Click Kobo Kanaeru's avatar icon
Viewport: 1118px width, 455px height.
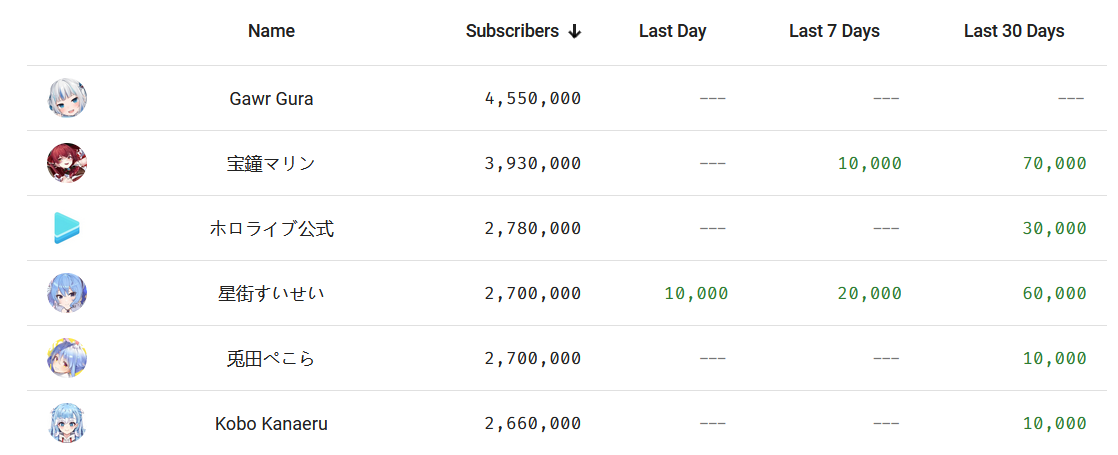pyautogui.click(x=68, y=423)
